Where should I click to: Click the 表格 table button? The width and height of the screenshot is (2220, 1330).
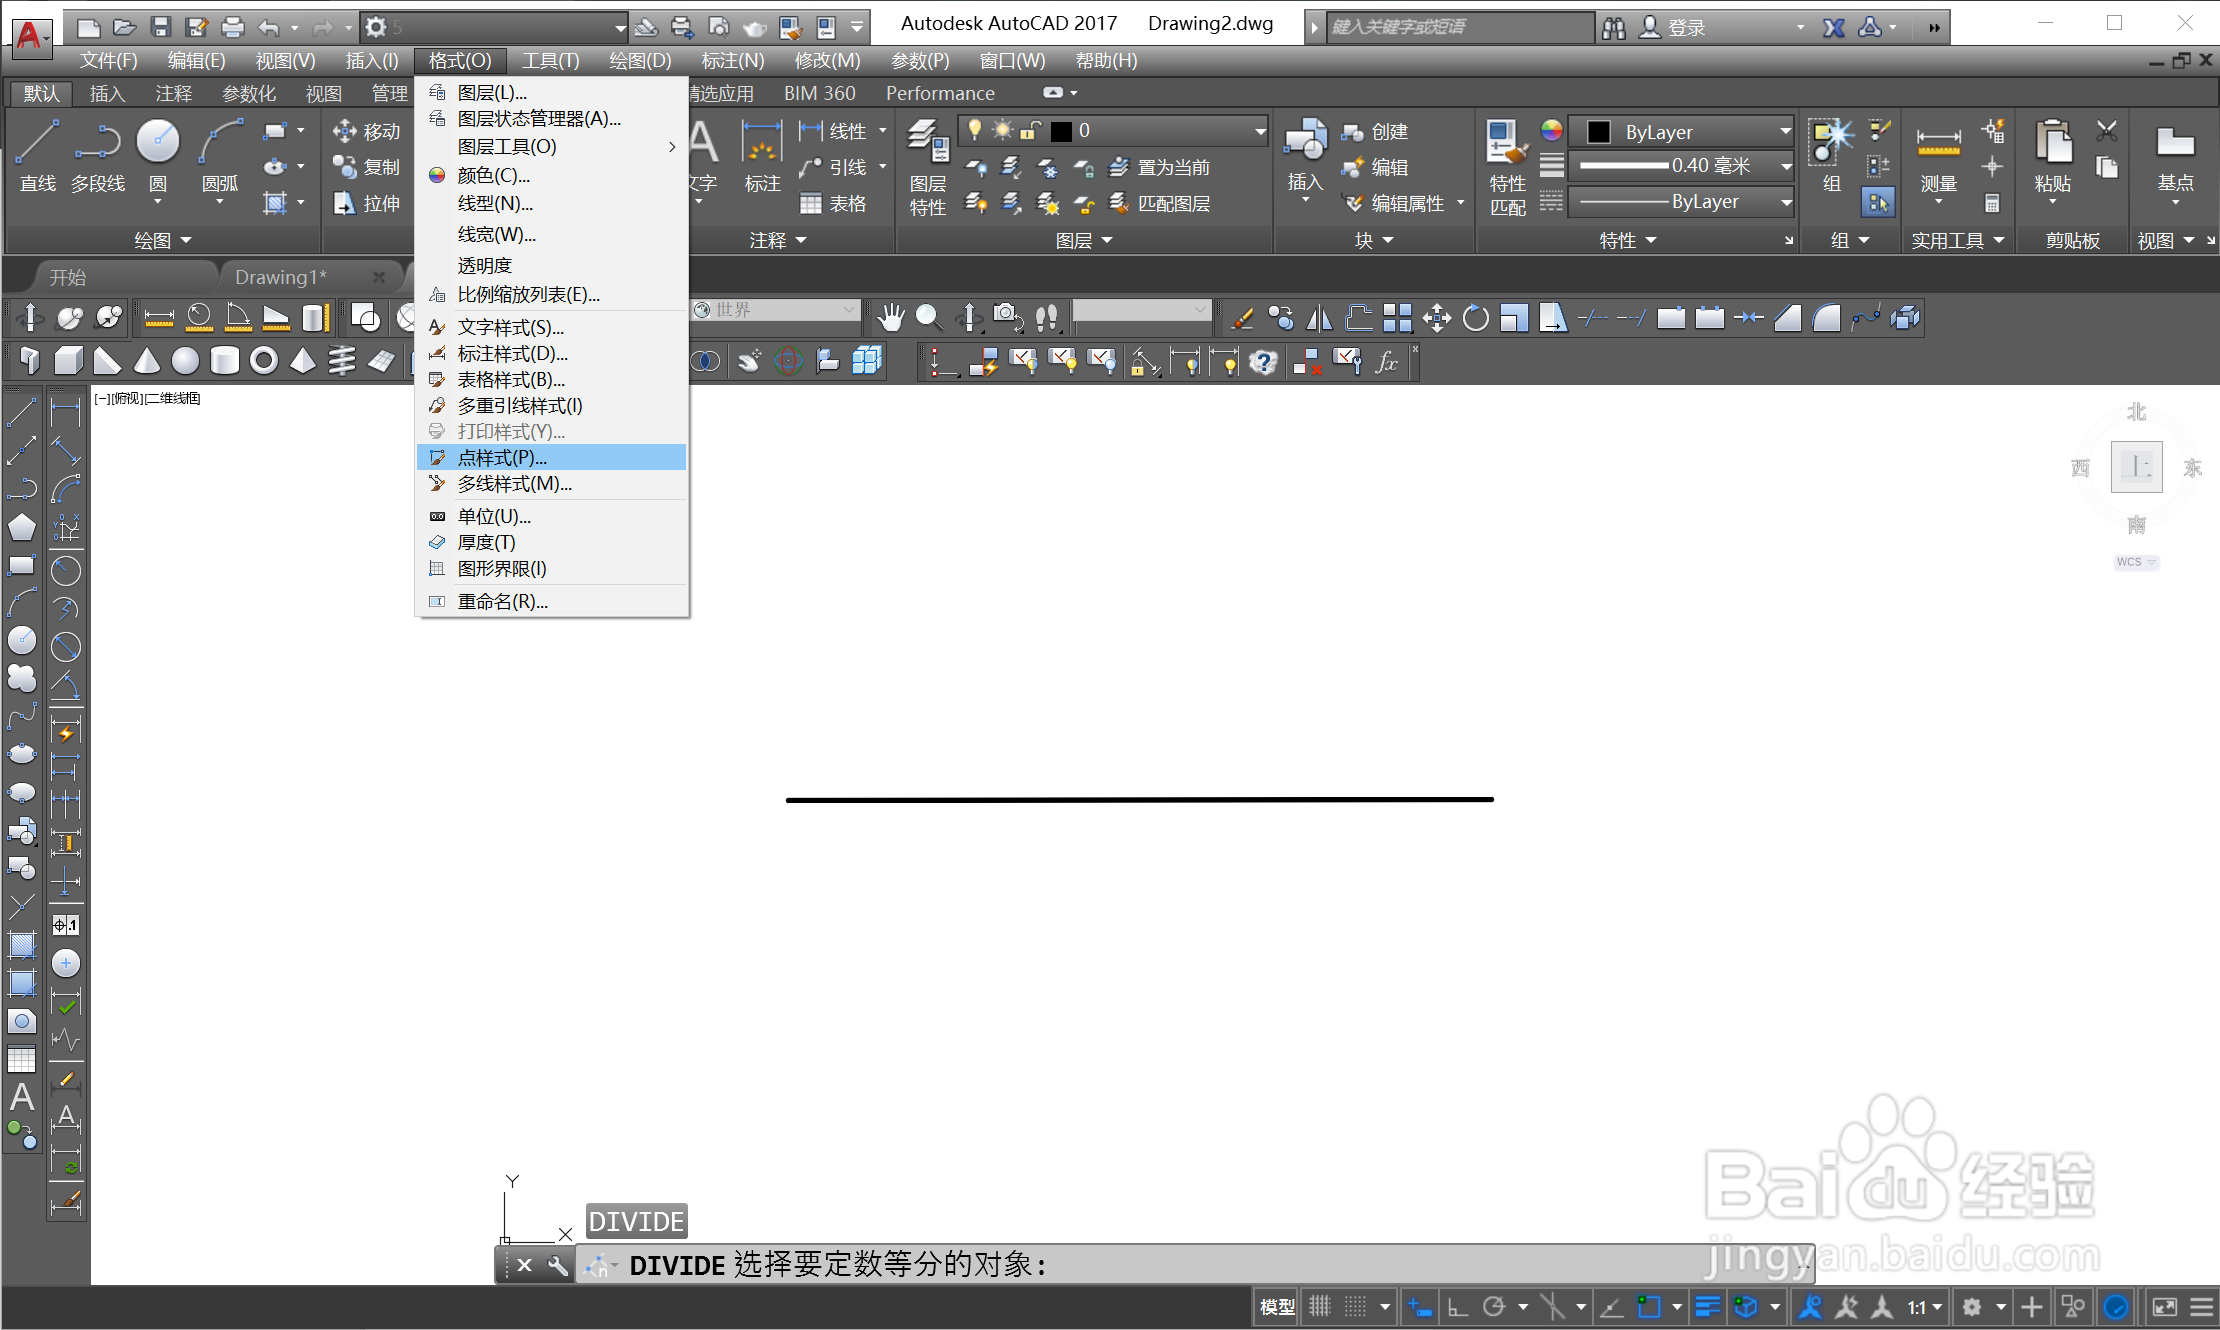pos(834,203)
